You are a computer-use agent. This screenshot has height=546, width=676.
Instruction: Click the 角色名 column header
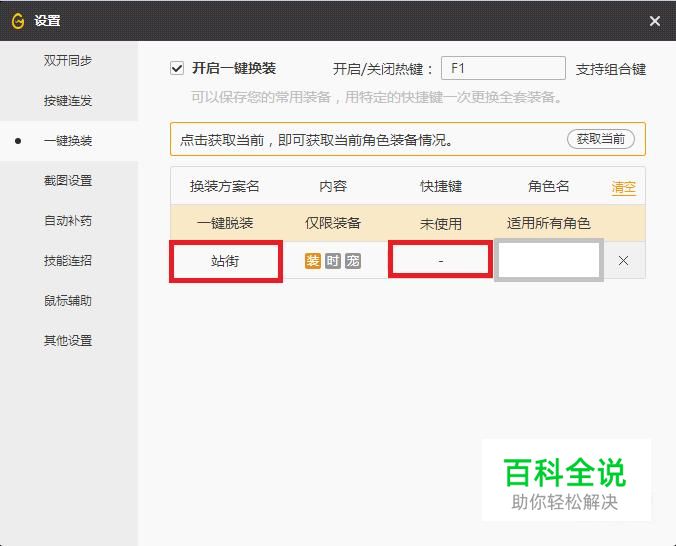548,186
